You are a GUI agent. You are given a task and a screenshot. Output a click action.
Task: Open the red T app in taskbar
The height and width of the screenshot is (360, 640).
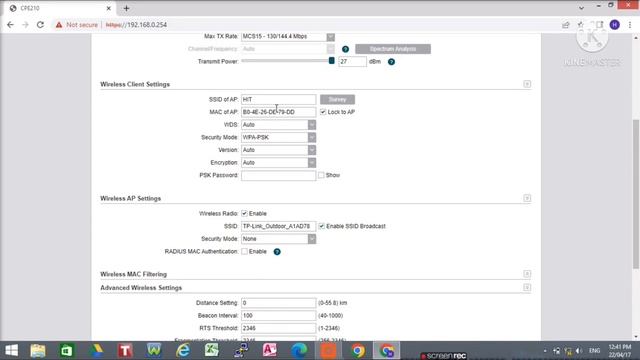(x=125, y=351)
